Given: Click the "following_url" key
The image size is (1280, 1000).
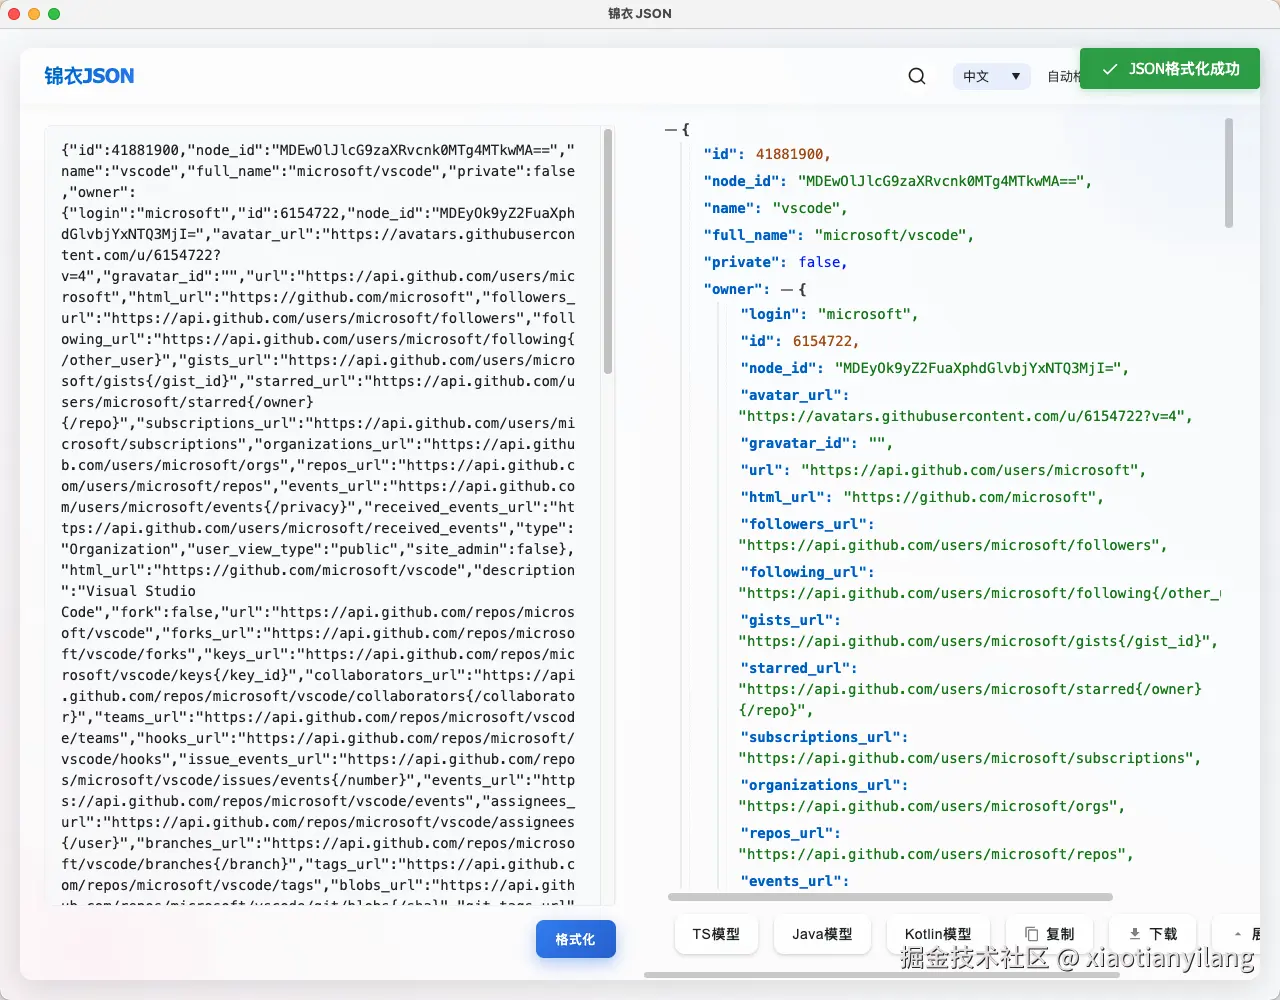Looking at the screenshot, I should [807, 572].
